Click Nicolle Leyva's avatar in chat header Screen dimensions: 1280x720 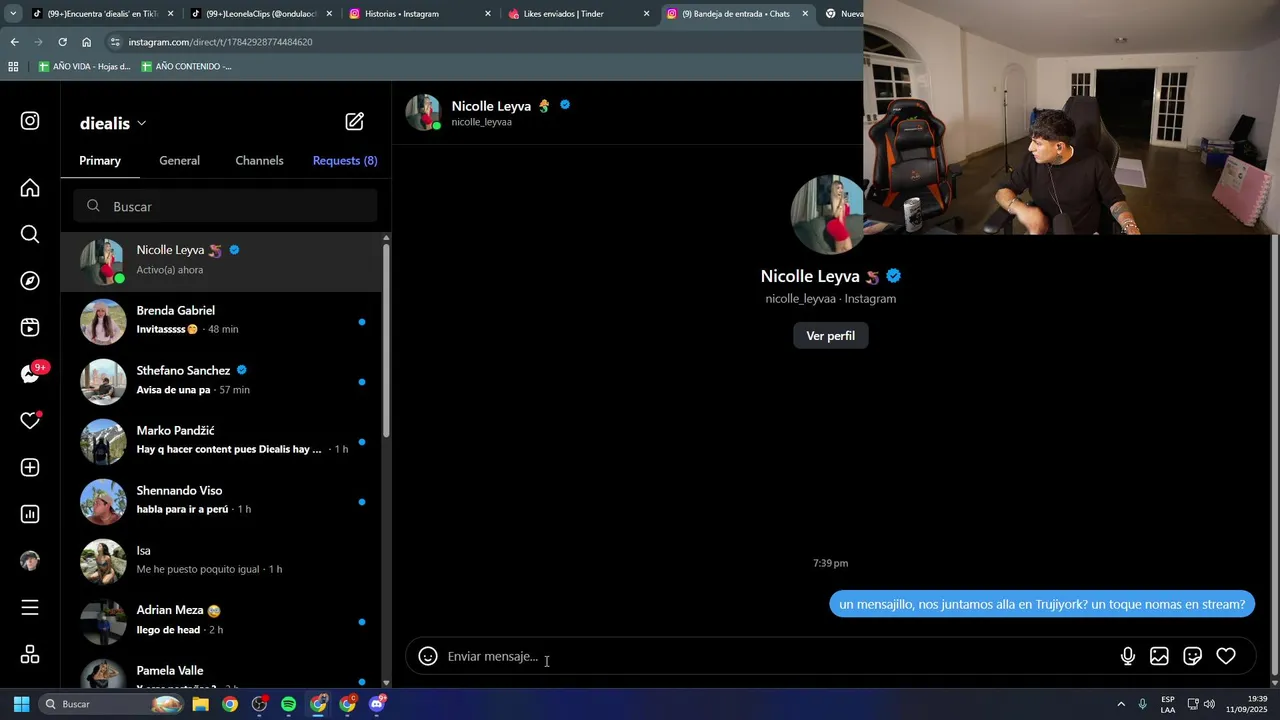(423, 112)
